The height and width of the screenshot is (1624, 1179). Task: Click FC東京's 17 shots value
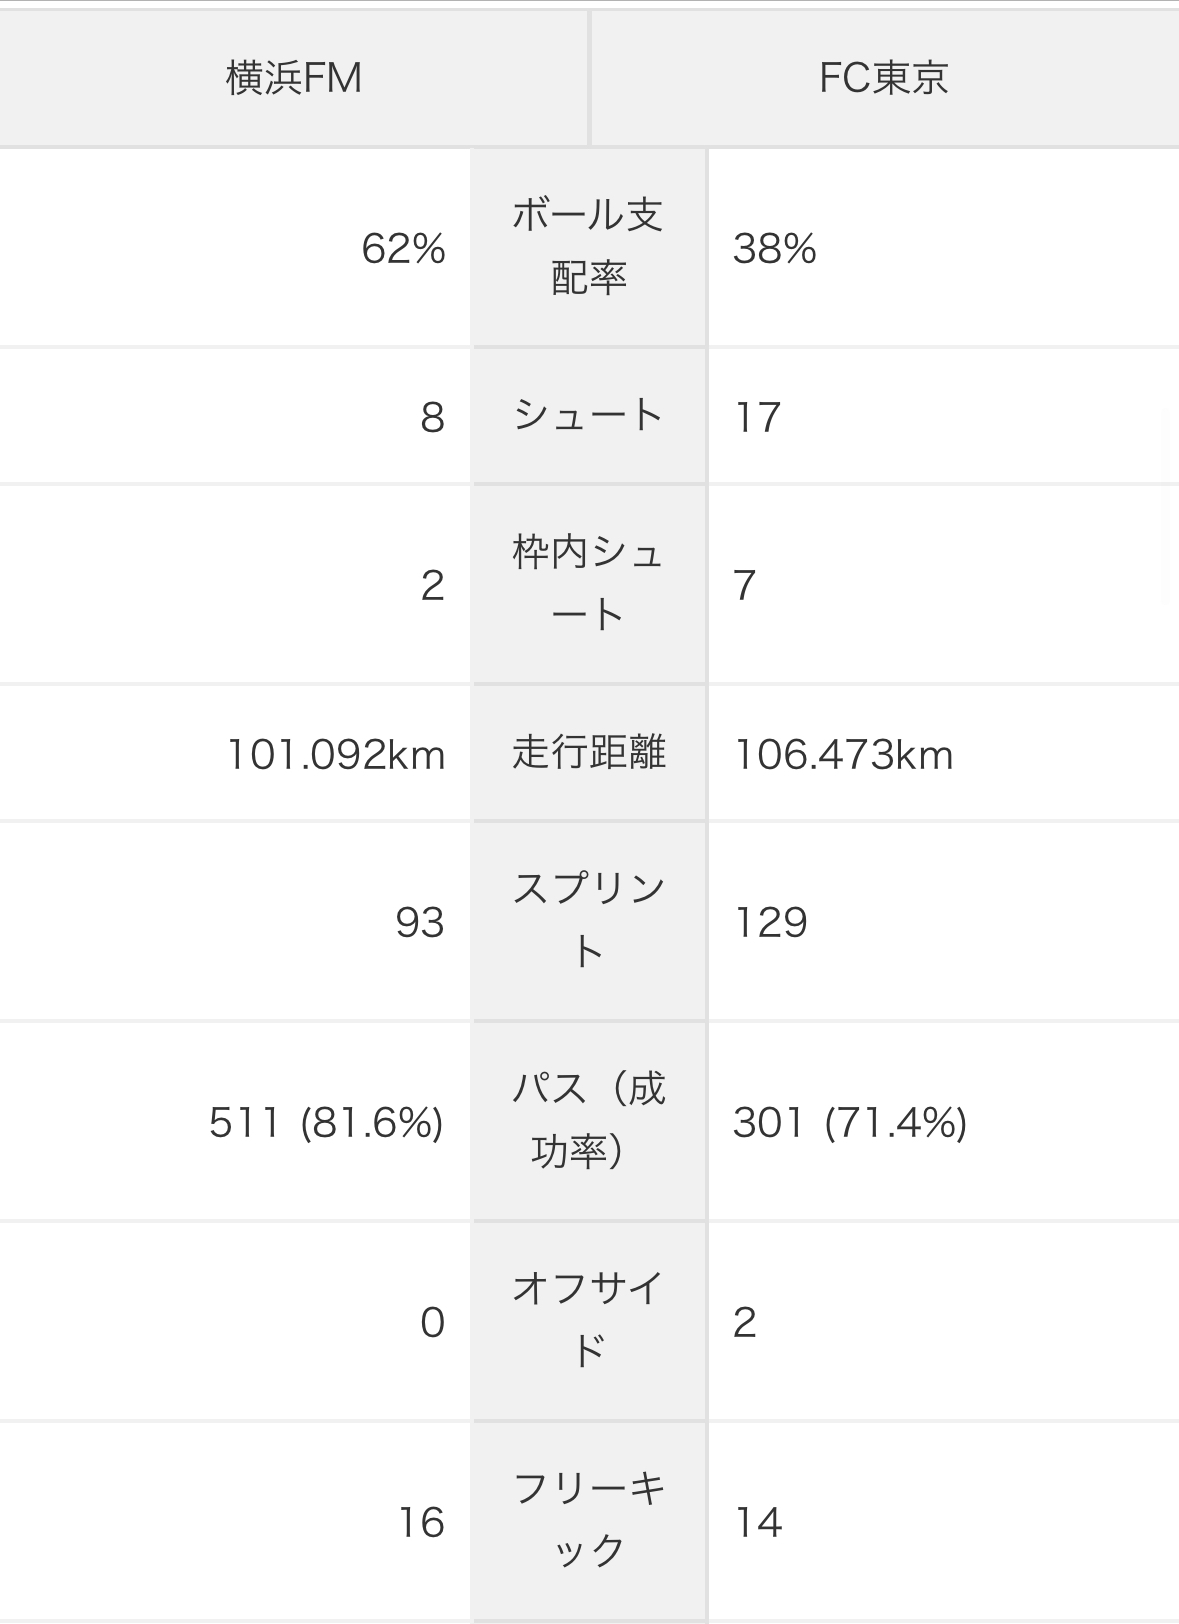(x=758, y=417)
